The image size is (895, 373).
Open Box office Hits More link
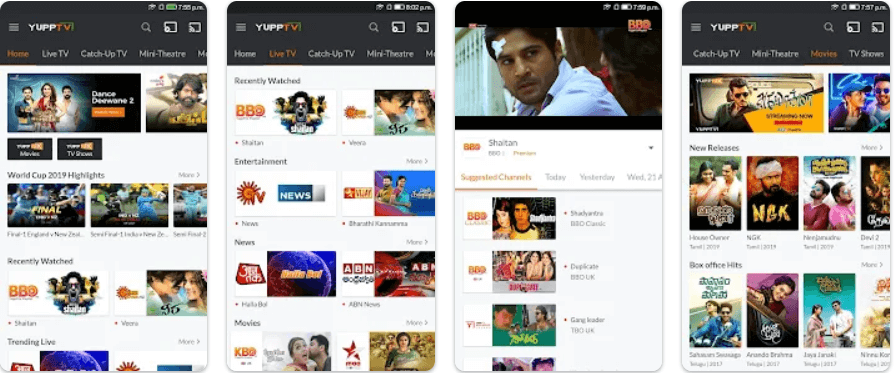(872, 265)
